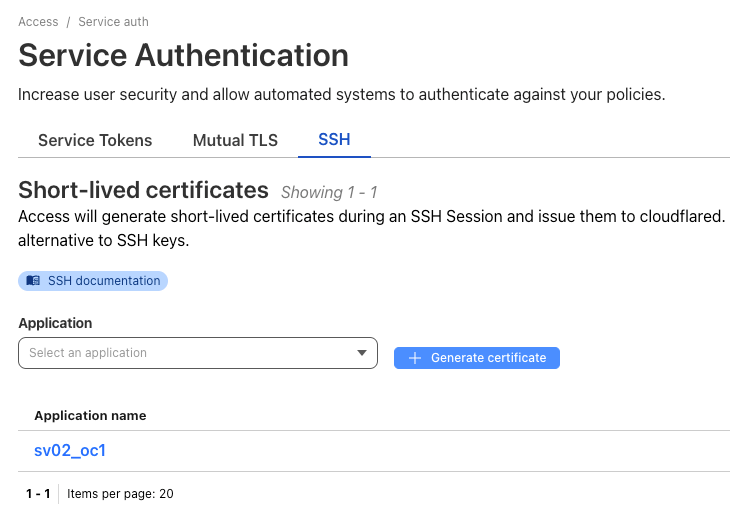Click the Application name column header
The image size is (730, 527).
pos(90,415)
